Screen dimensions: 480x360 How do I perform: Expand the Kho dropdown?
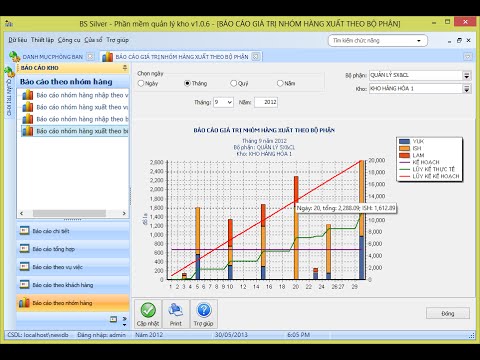(467, 89)
